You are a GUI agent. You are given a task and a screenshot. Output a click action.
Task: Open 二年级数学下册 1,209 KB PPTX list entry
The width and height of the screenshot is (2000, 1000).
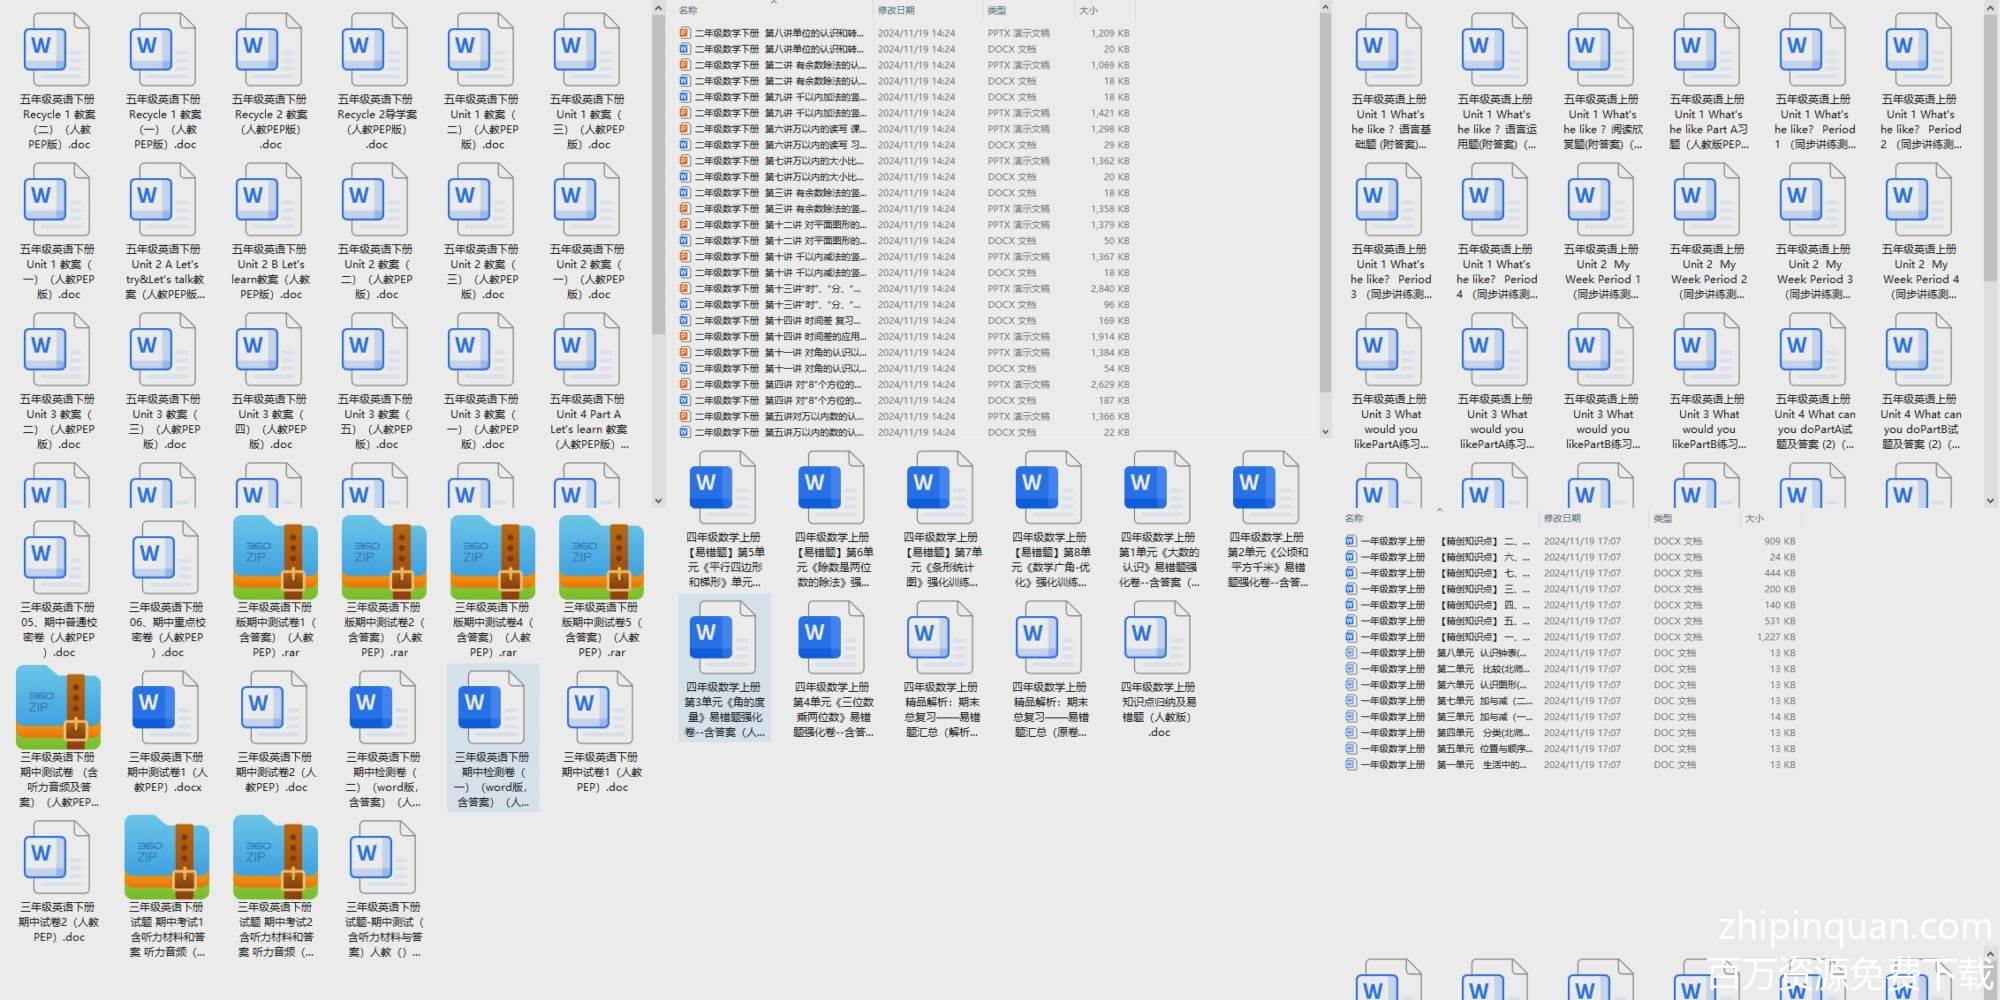(x=778, y=33)
